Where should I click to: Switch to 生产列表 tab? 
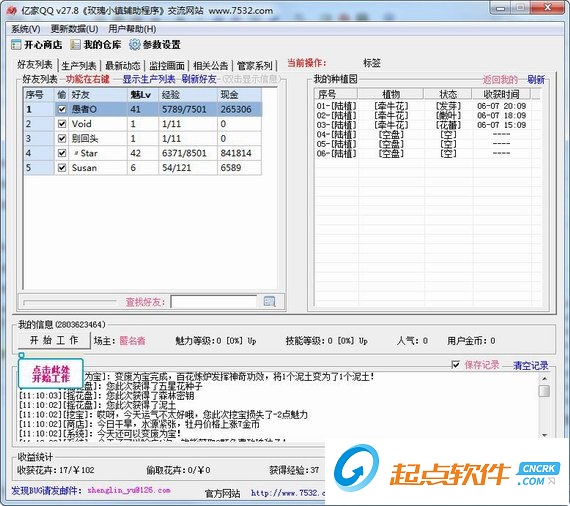[79, 66]
